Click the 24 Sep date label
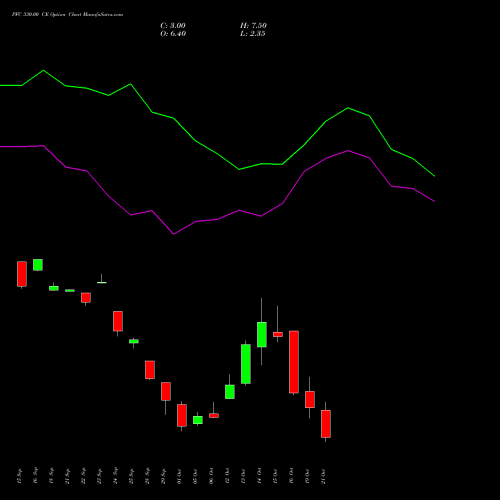This screenshot has width=500, height=500. point(115,476)
